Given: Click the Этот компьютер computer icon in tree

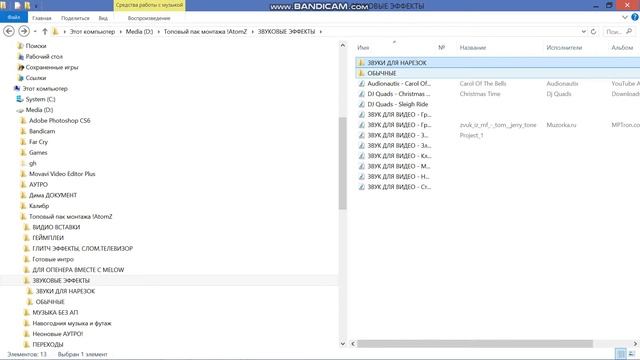Looking at the screenshot, I should click(x=17, y=88).
